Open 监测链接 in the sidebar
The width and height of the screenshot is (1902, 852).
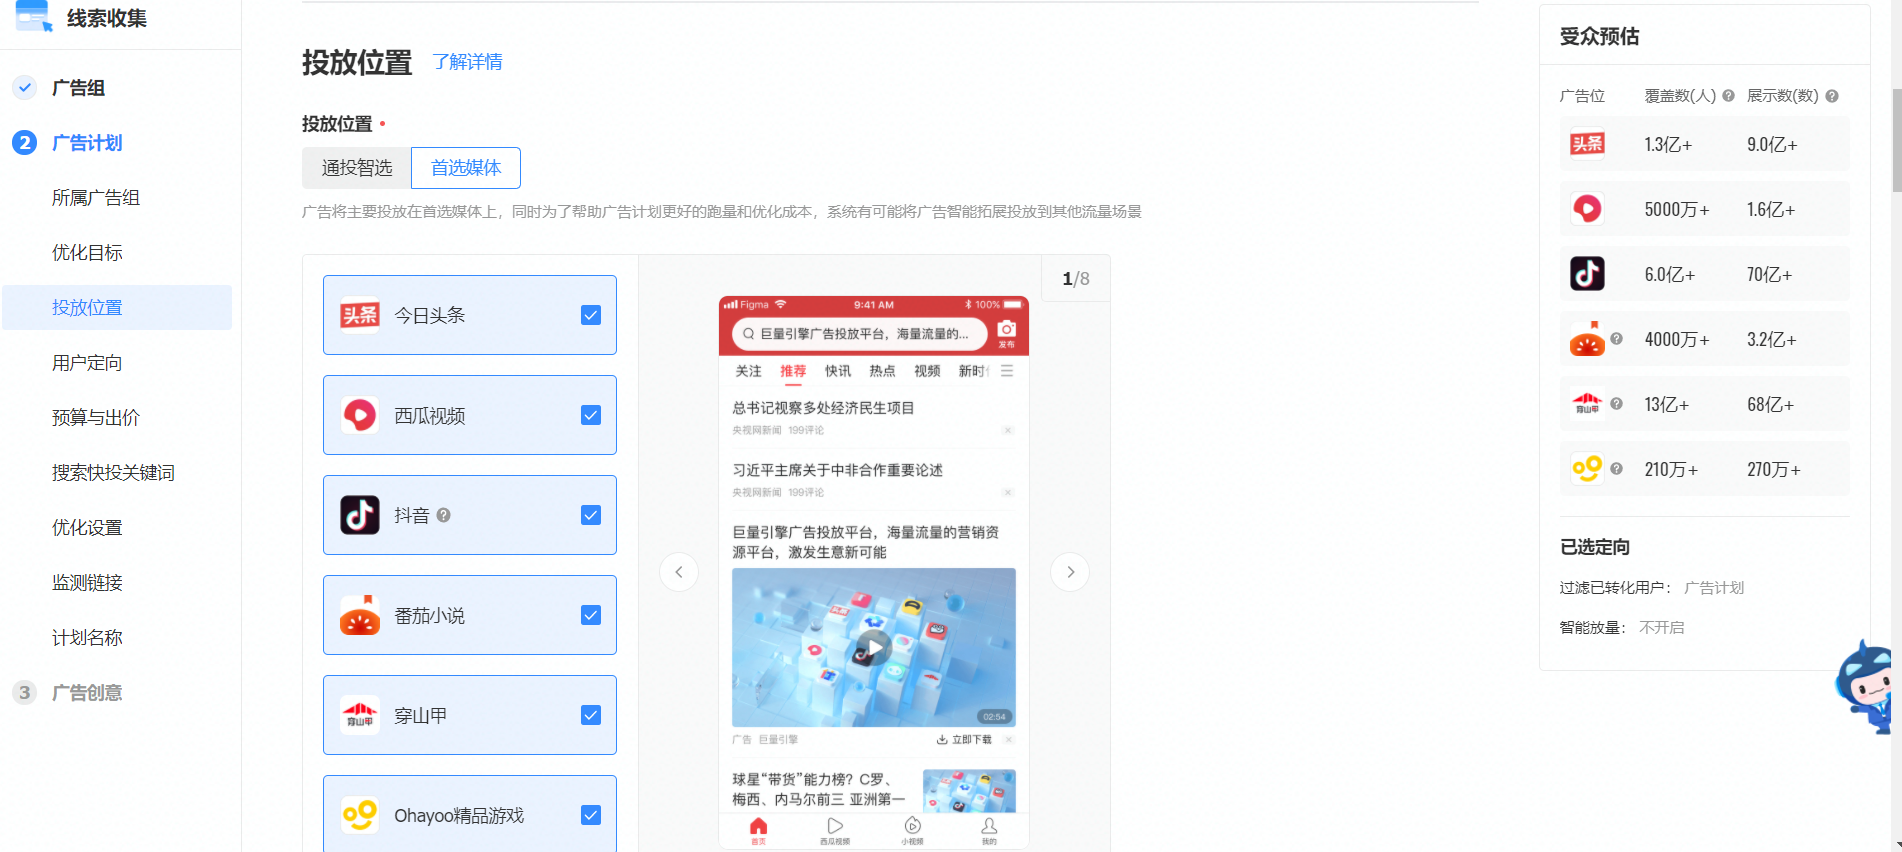click(x=87, y=583)
